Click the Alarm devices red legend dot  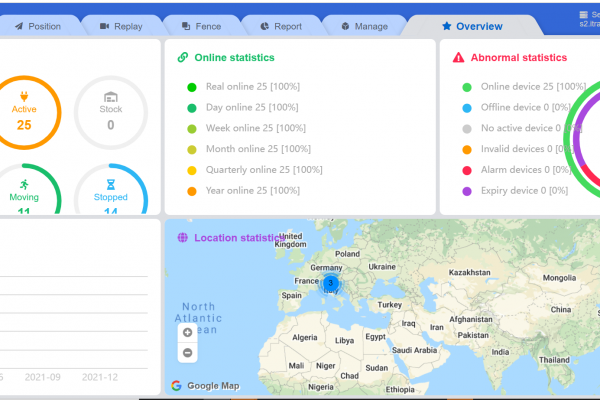coord(467,171)
